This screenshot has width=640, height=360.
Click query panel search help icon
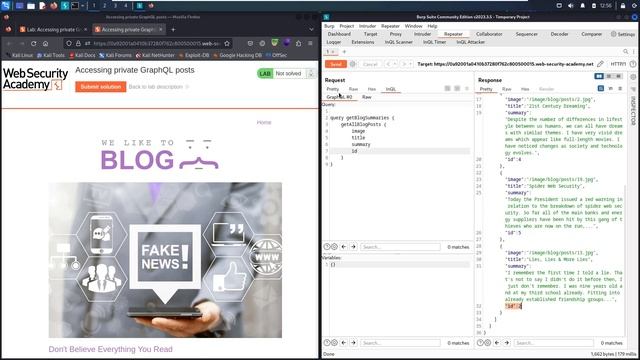(327, 247)
